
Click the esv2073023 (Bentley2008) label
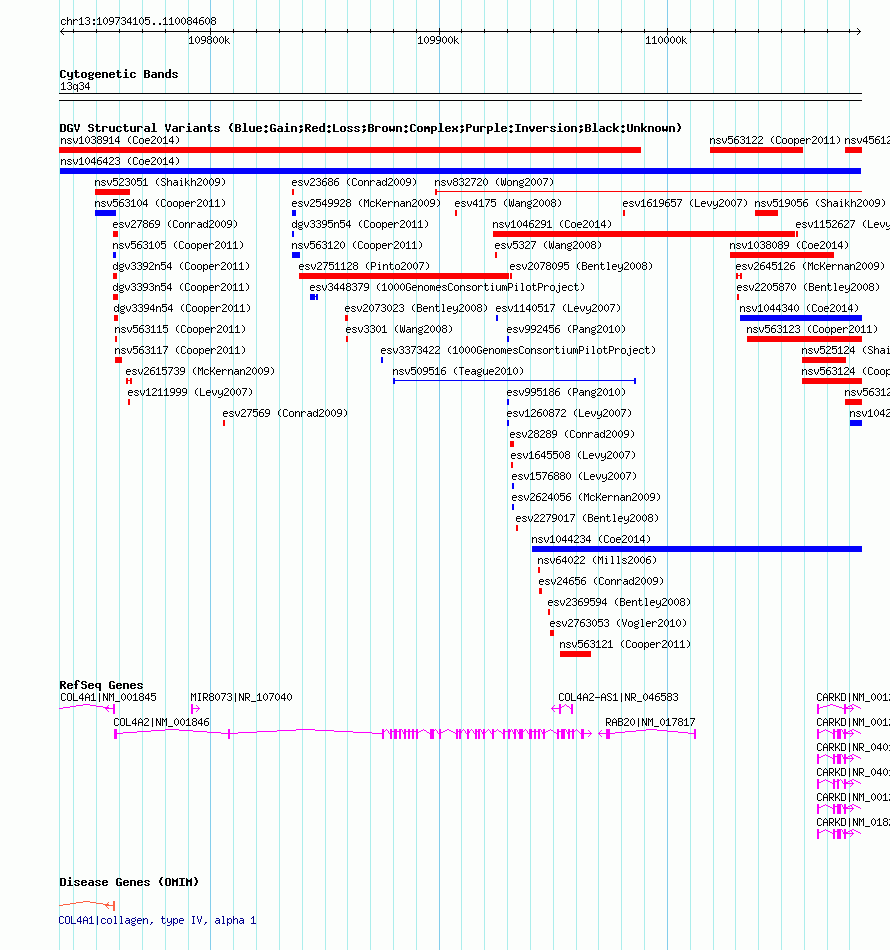(416, 308)
